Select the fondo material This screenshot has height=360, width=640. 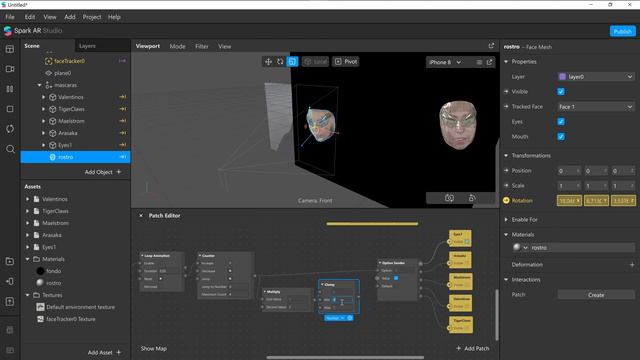tap(53, 271)
